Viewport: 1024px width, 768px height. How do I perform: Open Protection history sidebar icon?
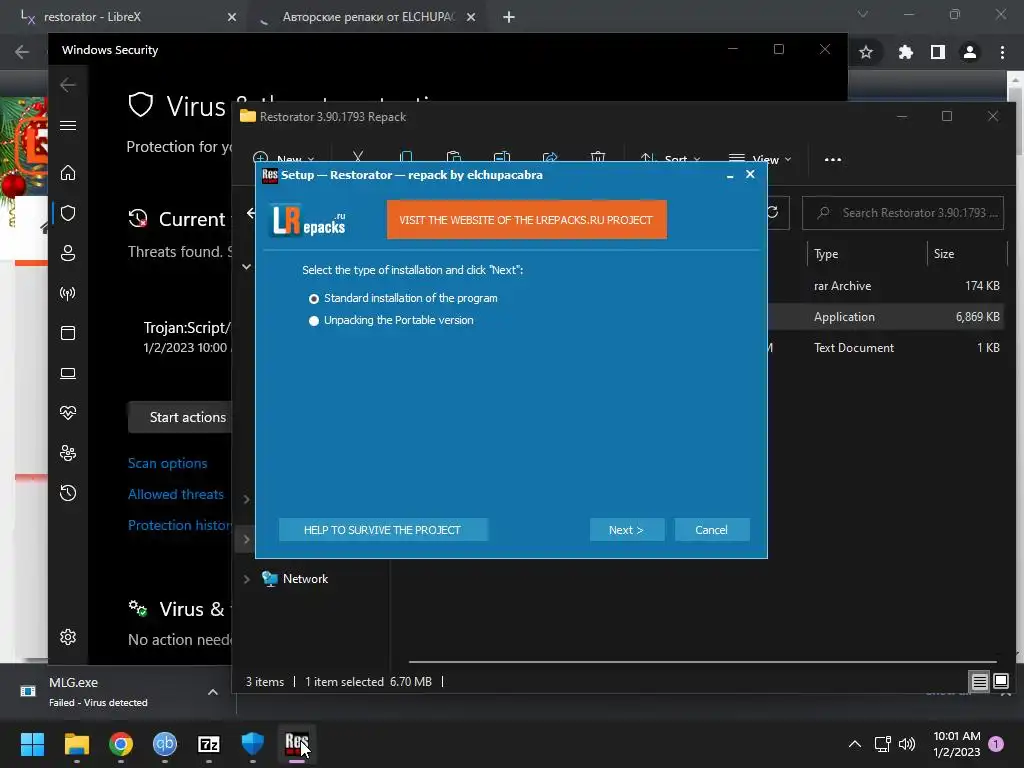coord(68,493)
